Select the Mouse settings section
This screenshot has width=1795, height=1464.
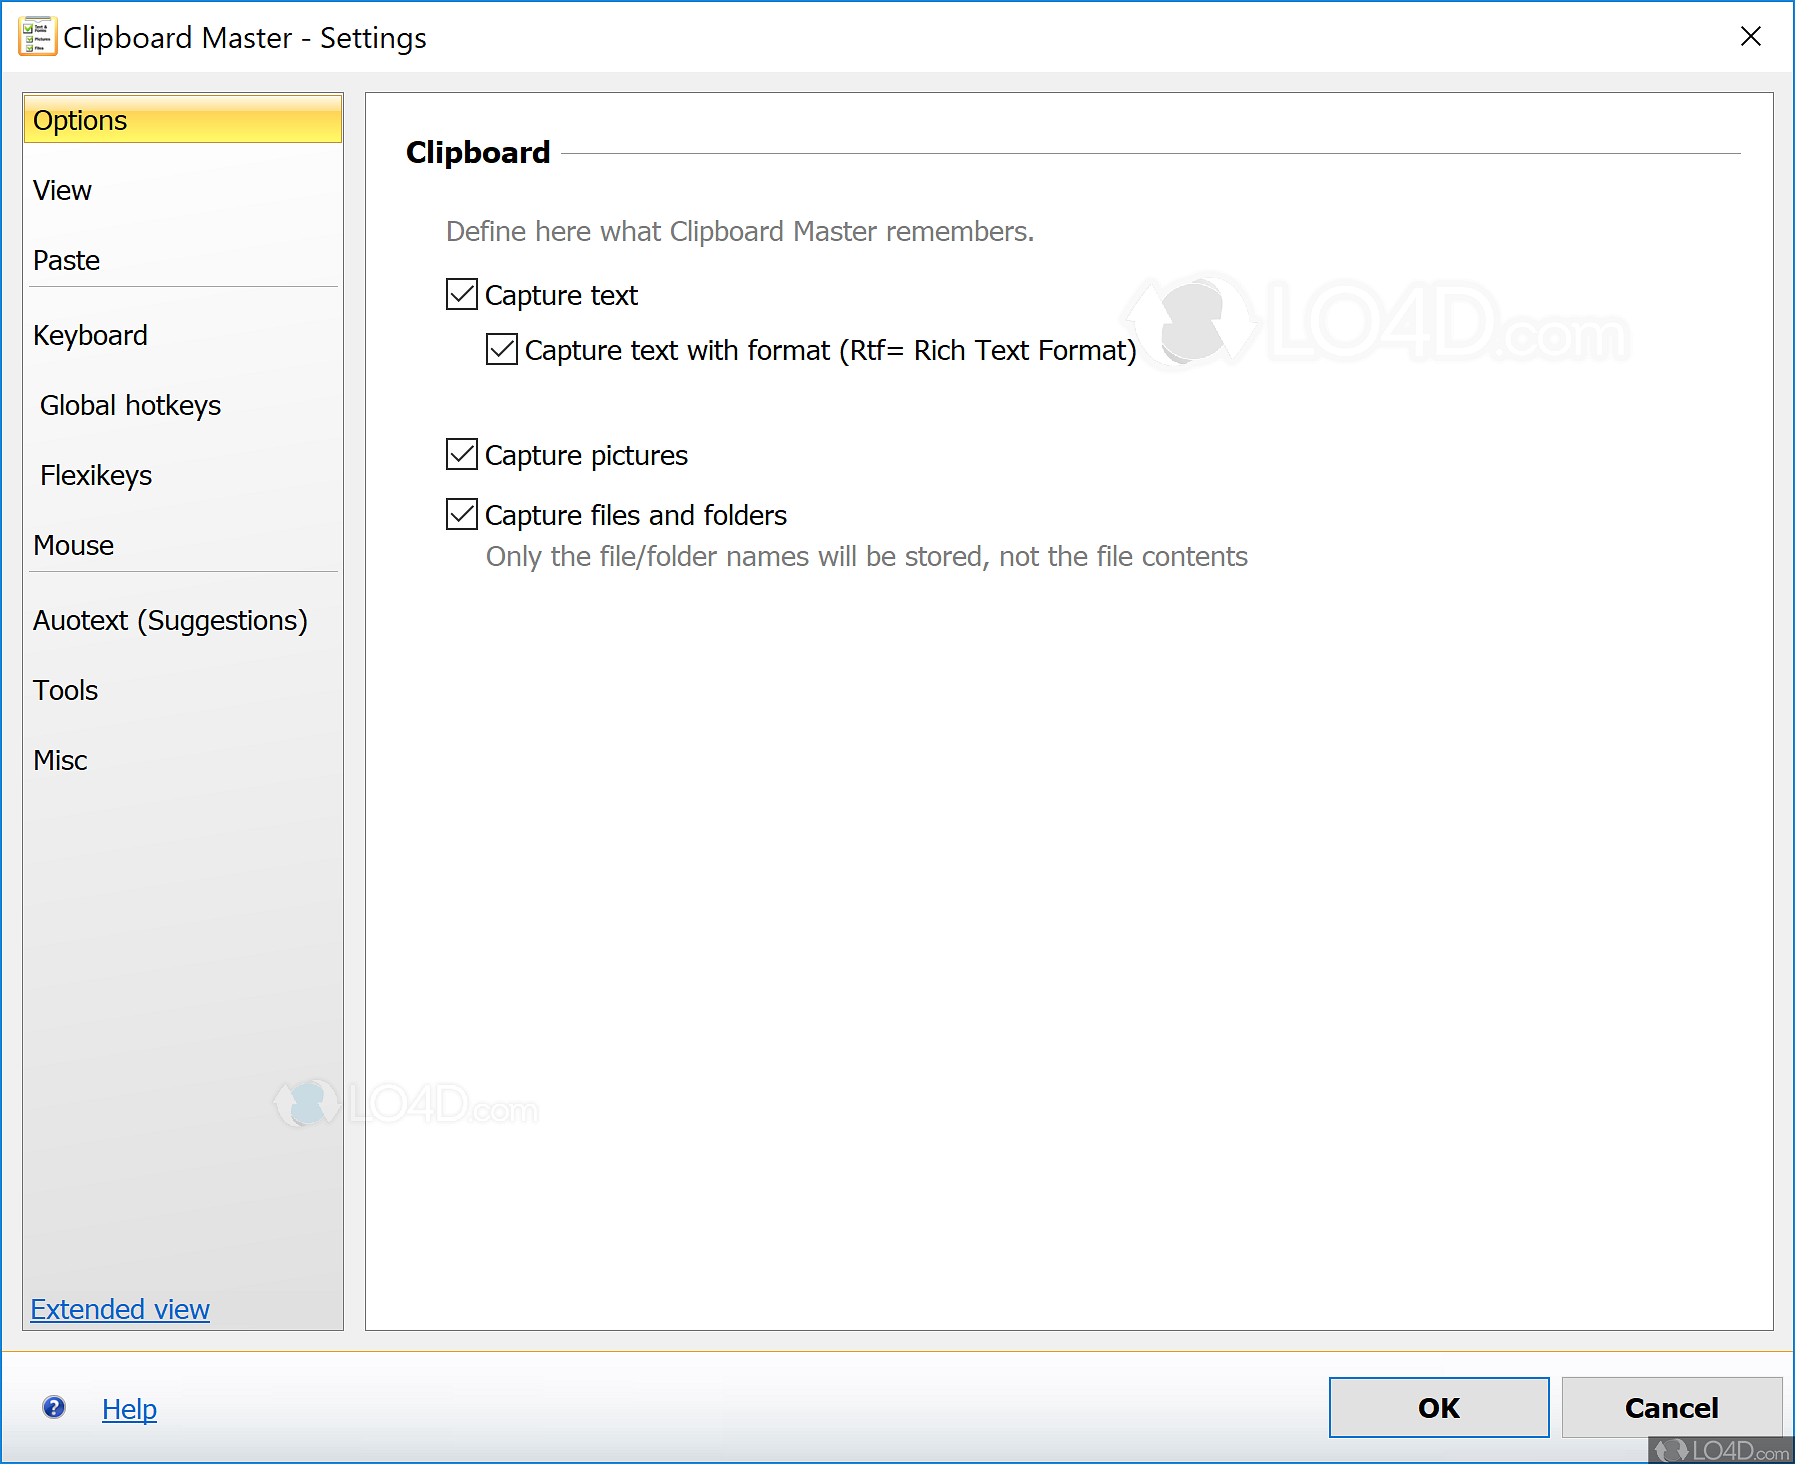point(183,545)
